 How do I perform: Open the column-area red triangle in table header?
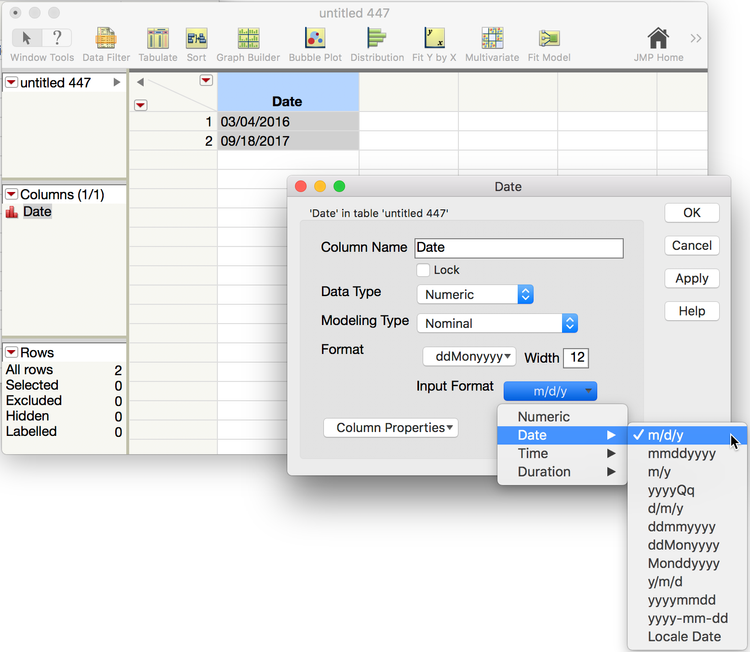click(x=206, y=80)
